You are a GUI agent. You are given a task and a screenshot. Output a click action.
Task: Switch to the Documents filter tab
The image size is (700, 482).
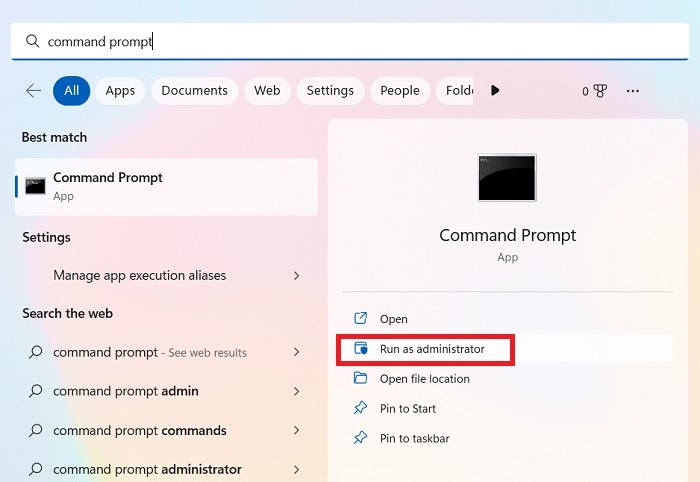(194, 91)
